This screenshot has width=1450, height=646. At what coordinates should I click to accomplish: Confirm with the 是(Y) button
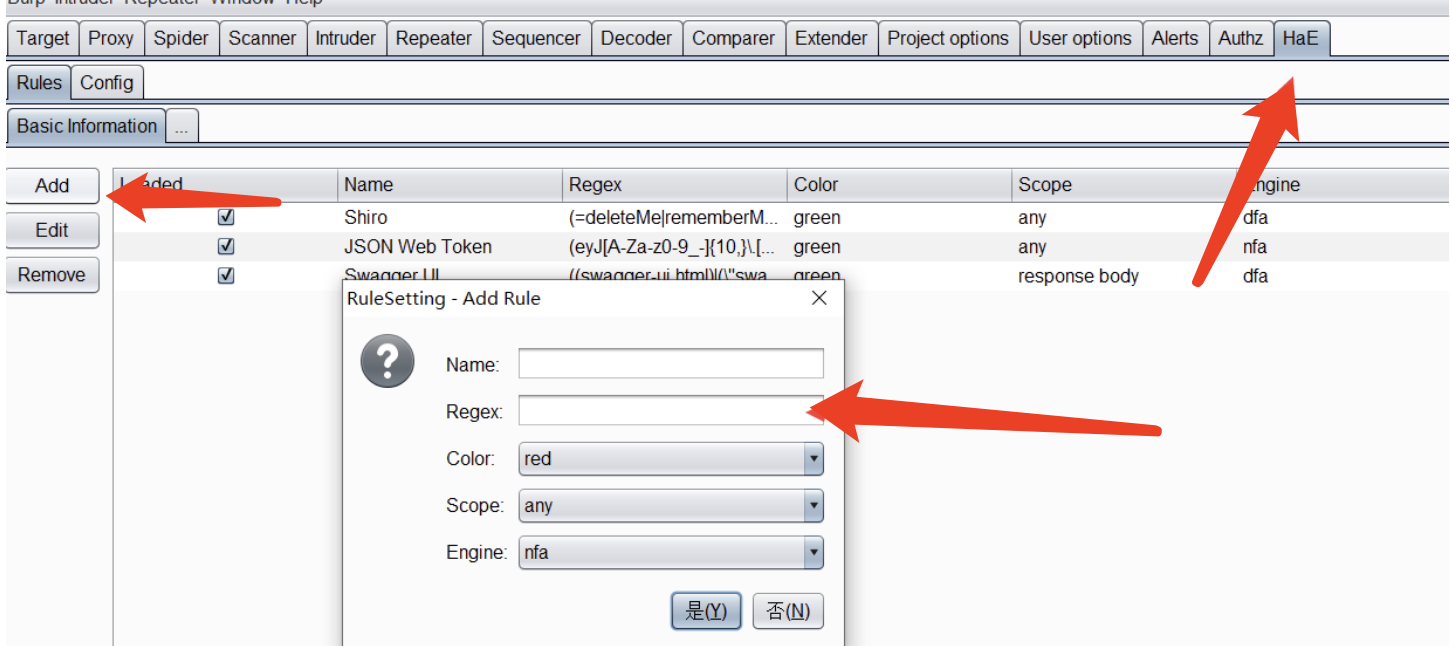706,611
